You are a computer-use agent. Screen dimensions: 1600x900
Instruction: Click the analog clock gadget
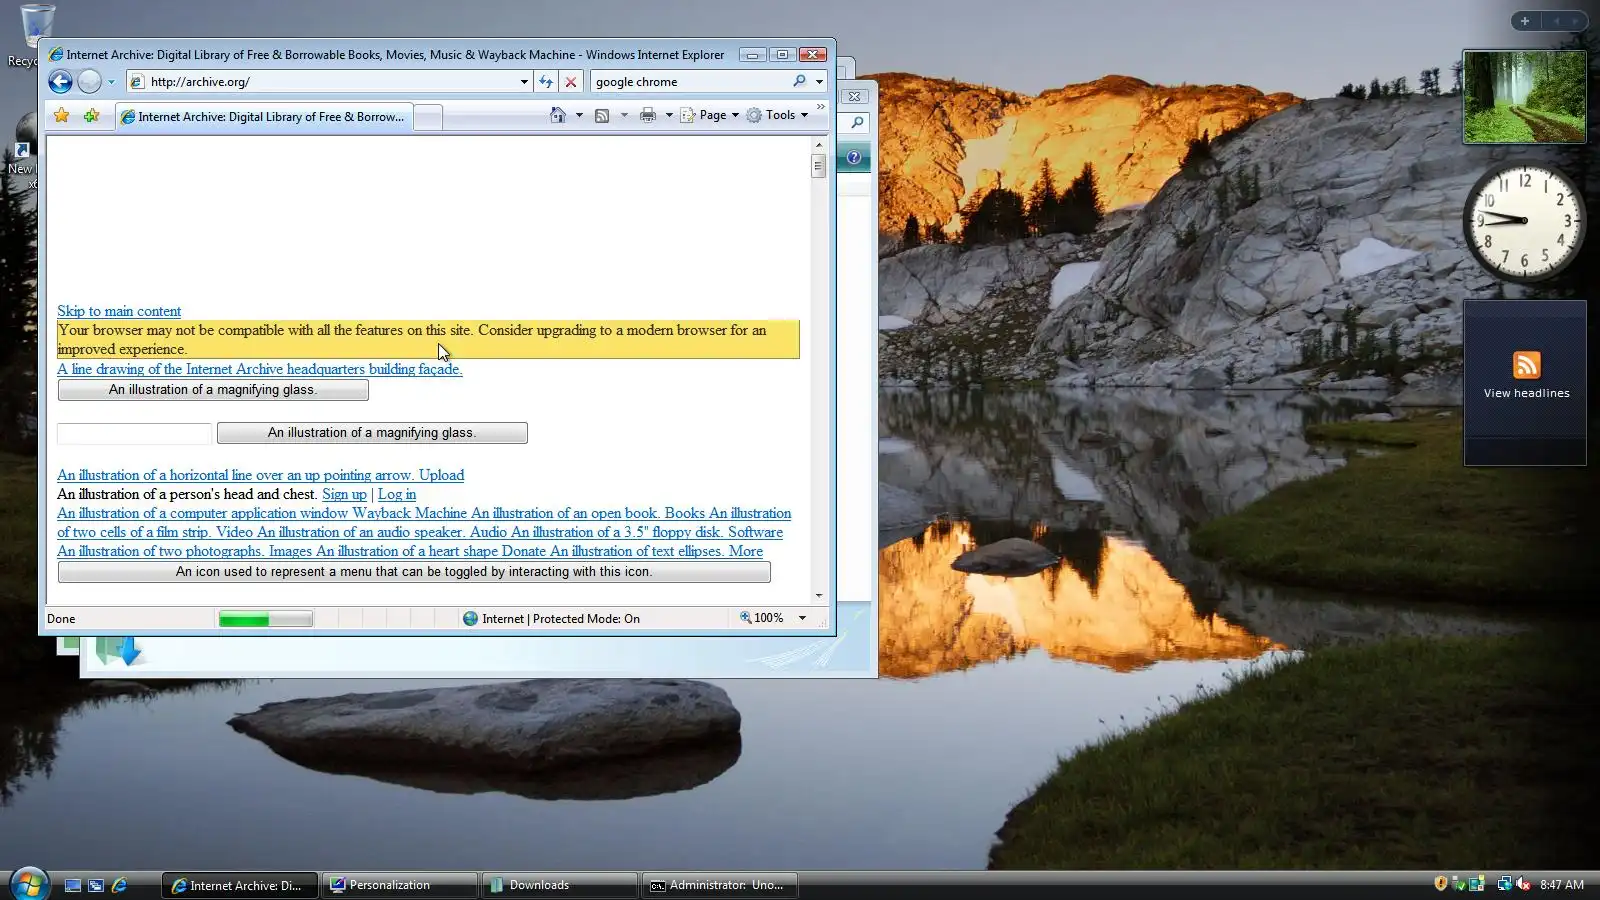click(1524, 222)
